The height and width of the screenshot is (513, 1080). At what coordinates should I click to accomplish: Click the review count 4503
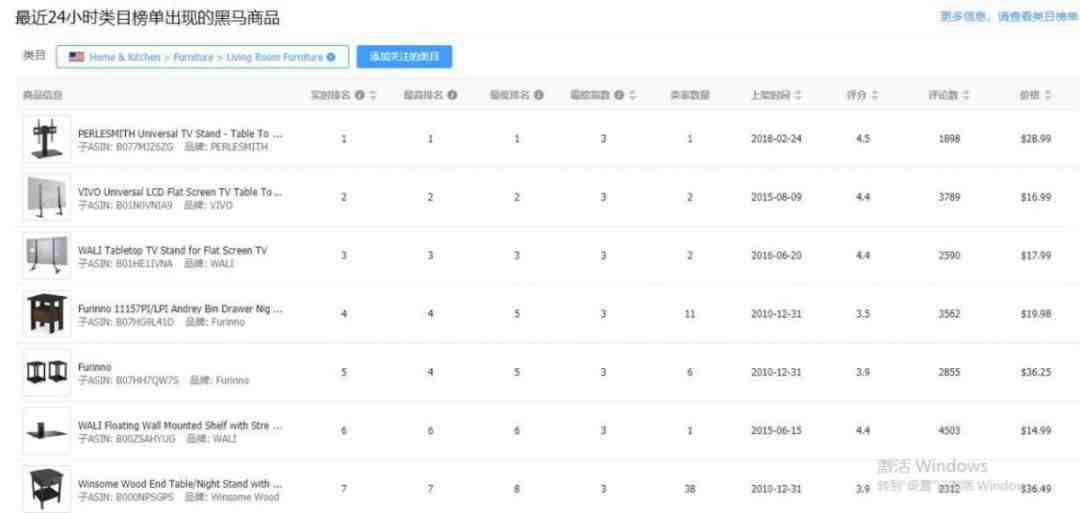click(948, 431)
